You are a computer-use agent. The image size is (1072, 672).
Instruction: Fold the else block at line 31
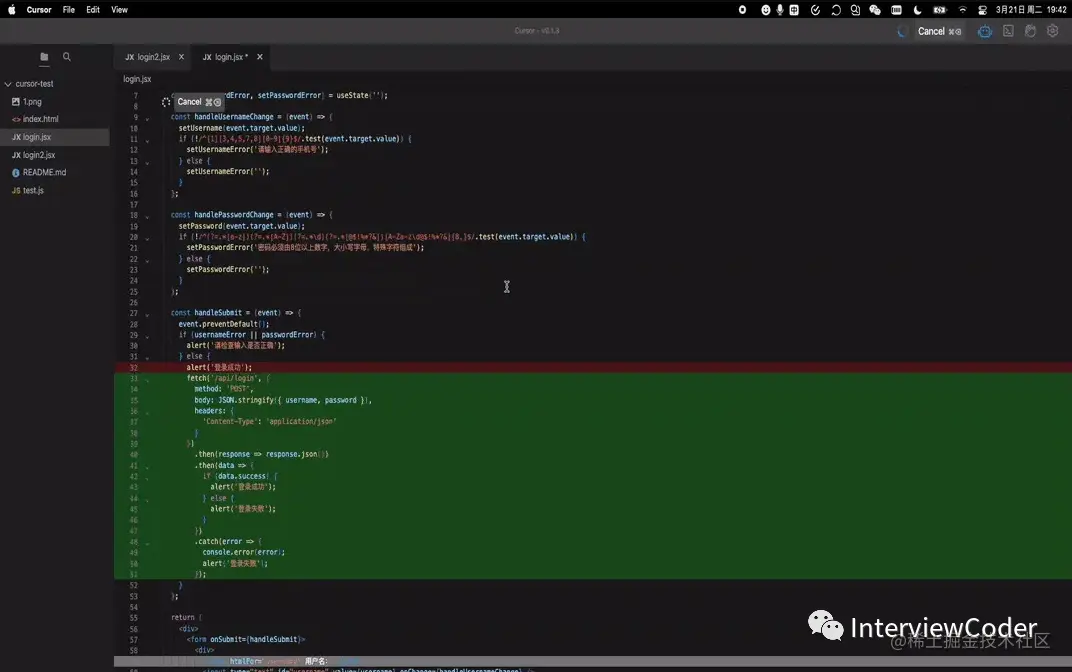pos(147,358)
